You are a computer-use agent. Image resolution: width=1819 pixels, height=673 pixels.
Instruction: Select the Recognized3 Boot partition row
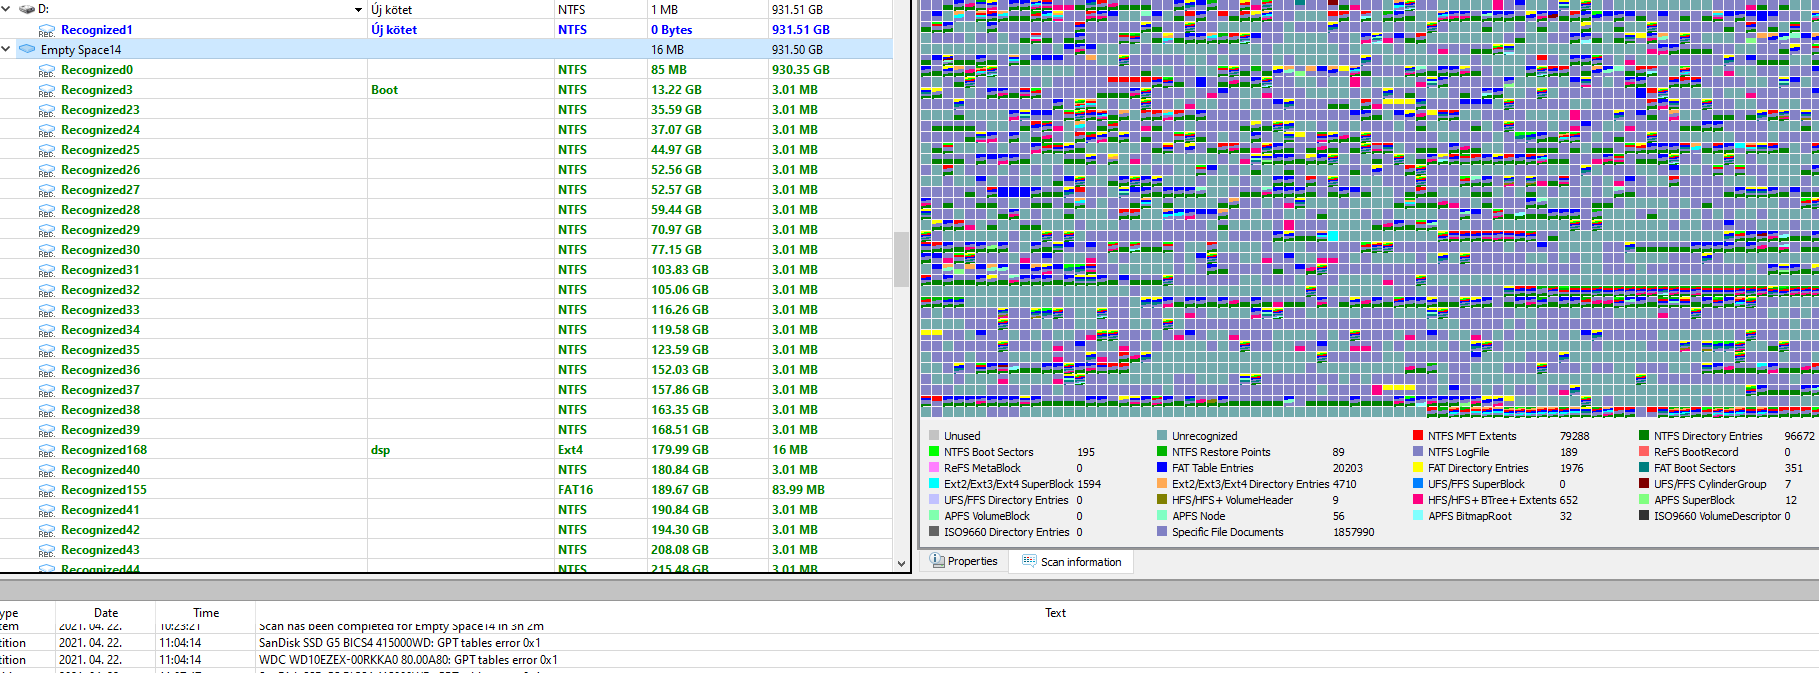tap(446, 90)
